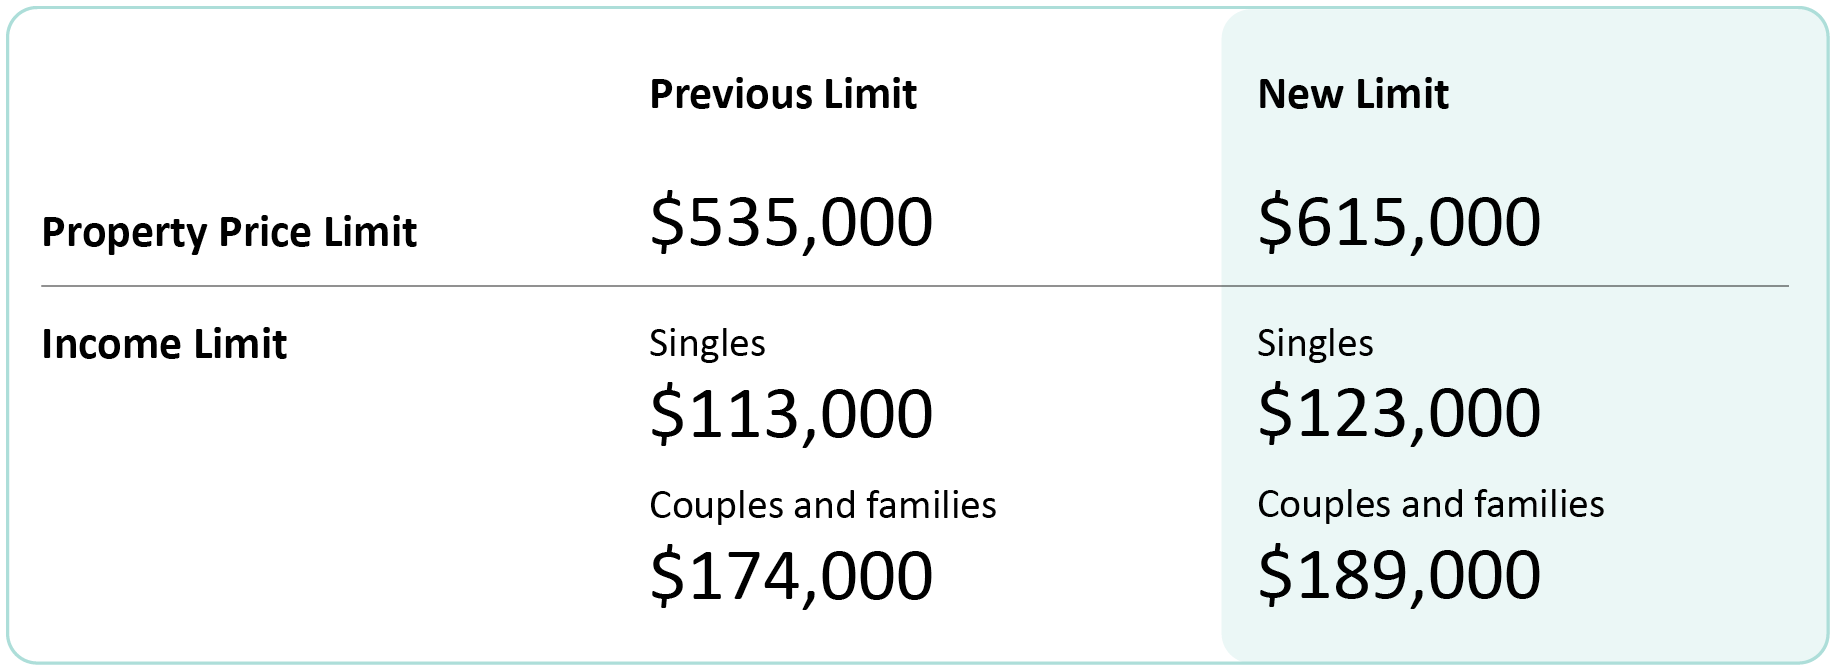Click the new Singles label
Screen dimensions: 1834x667
click(1315, 344)
